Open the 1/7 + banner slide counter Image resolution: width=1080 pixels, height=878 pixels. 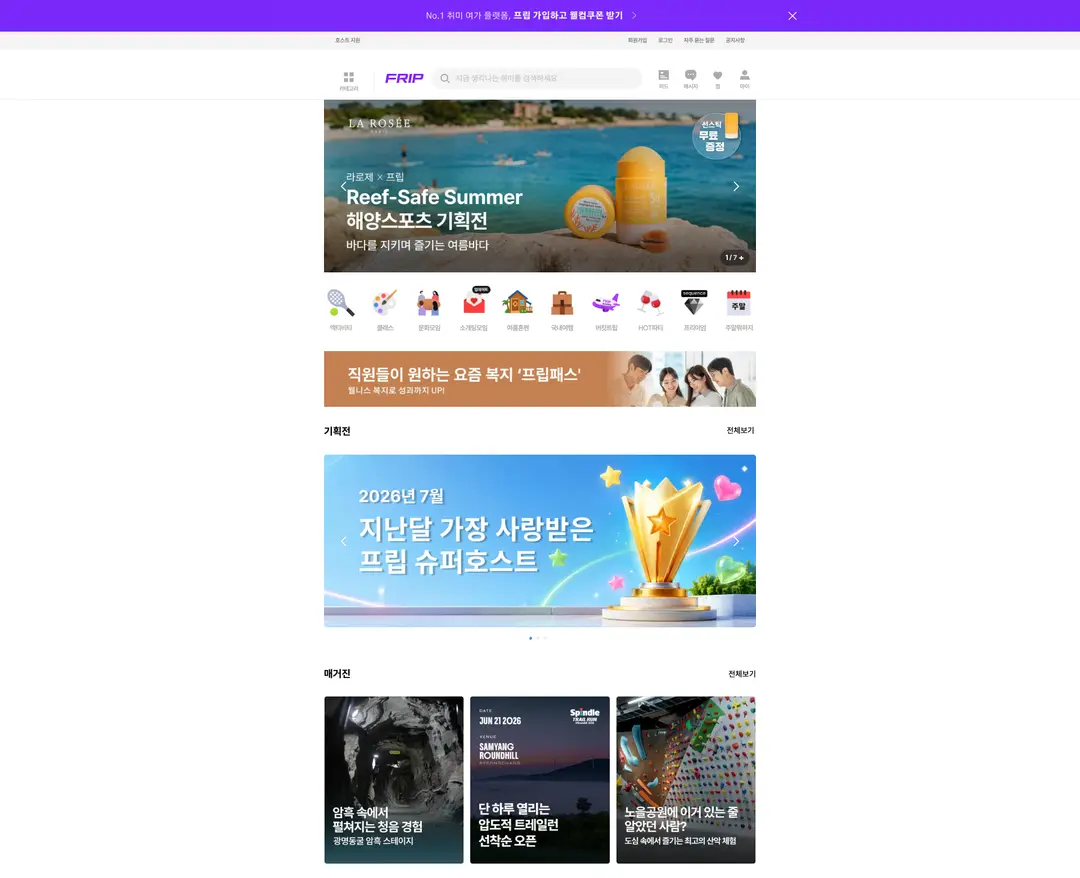[734, 258]
